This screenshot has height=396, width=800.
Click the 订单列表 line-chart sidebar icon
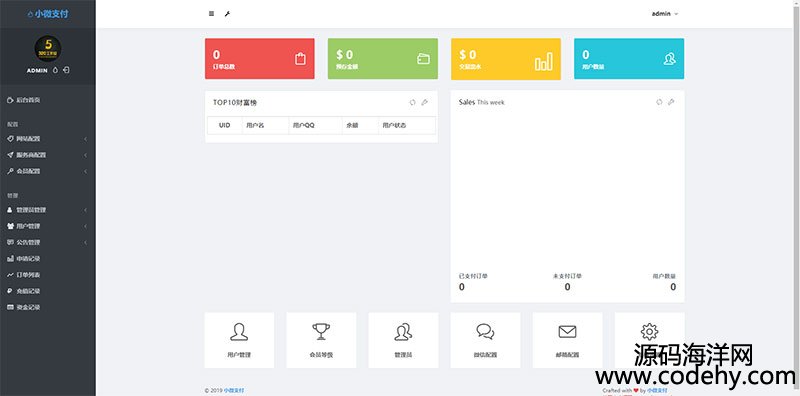10,275
